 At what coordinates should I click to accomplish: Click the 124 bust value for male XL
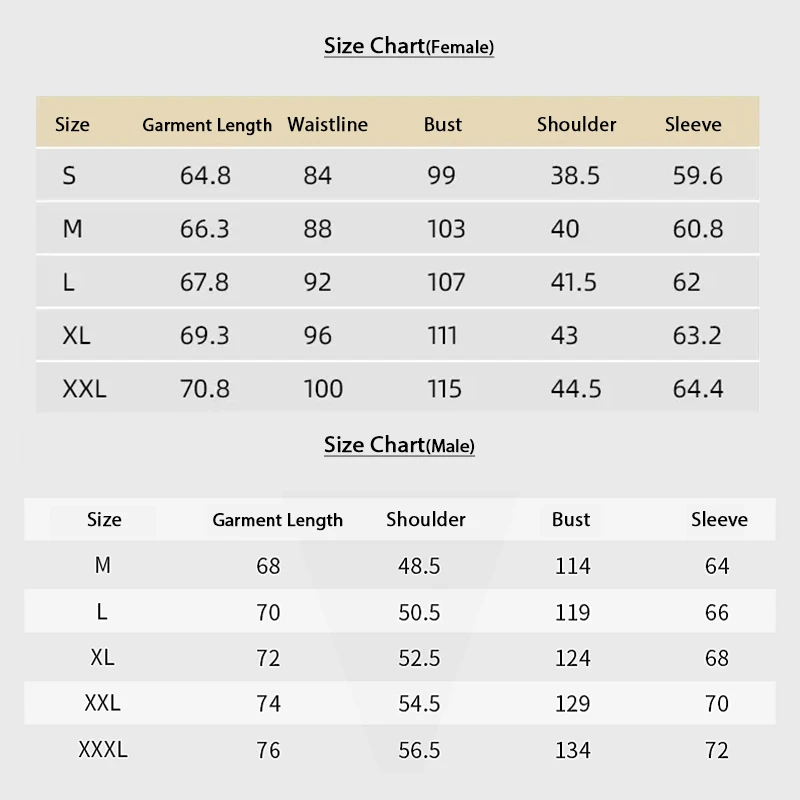(573, 658)
